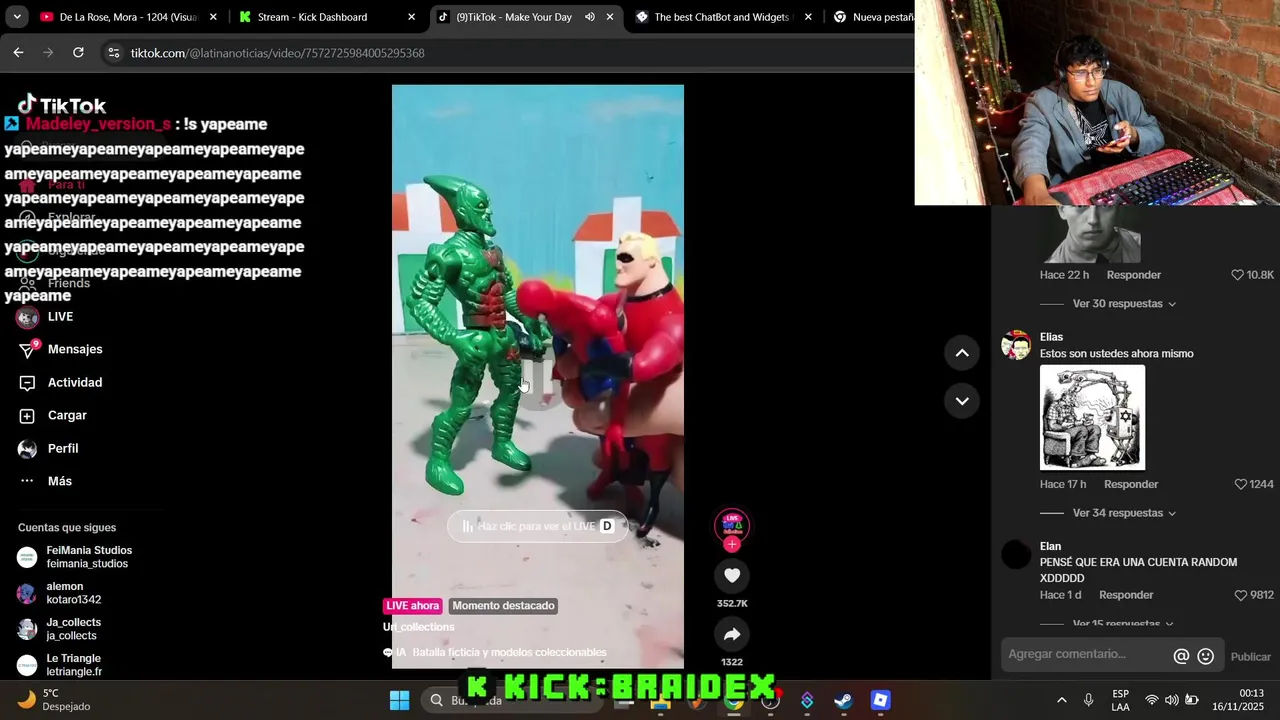Click the Publicar button
The image size is (1280, 720).
1250,657
